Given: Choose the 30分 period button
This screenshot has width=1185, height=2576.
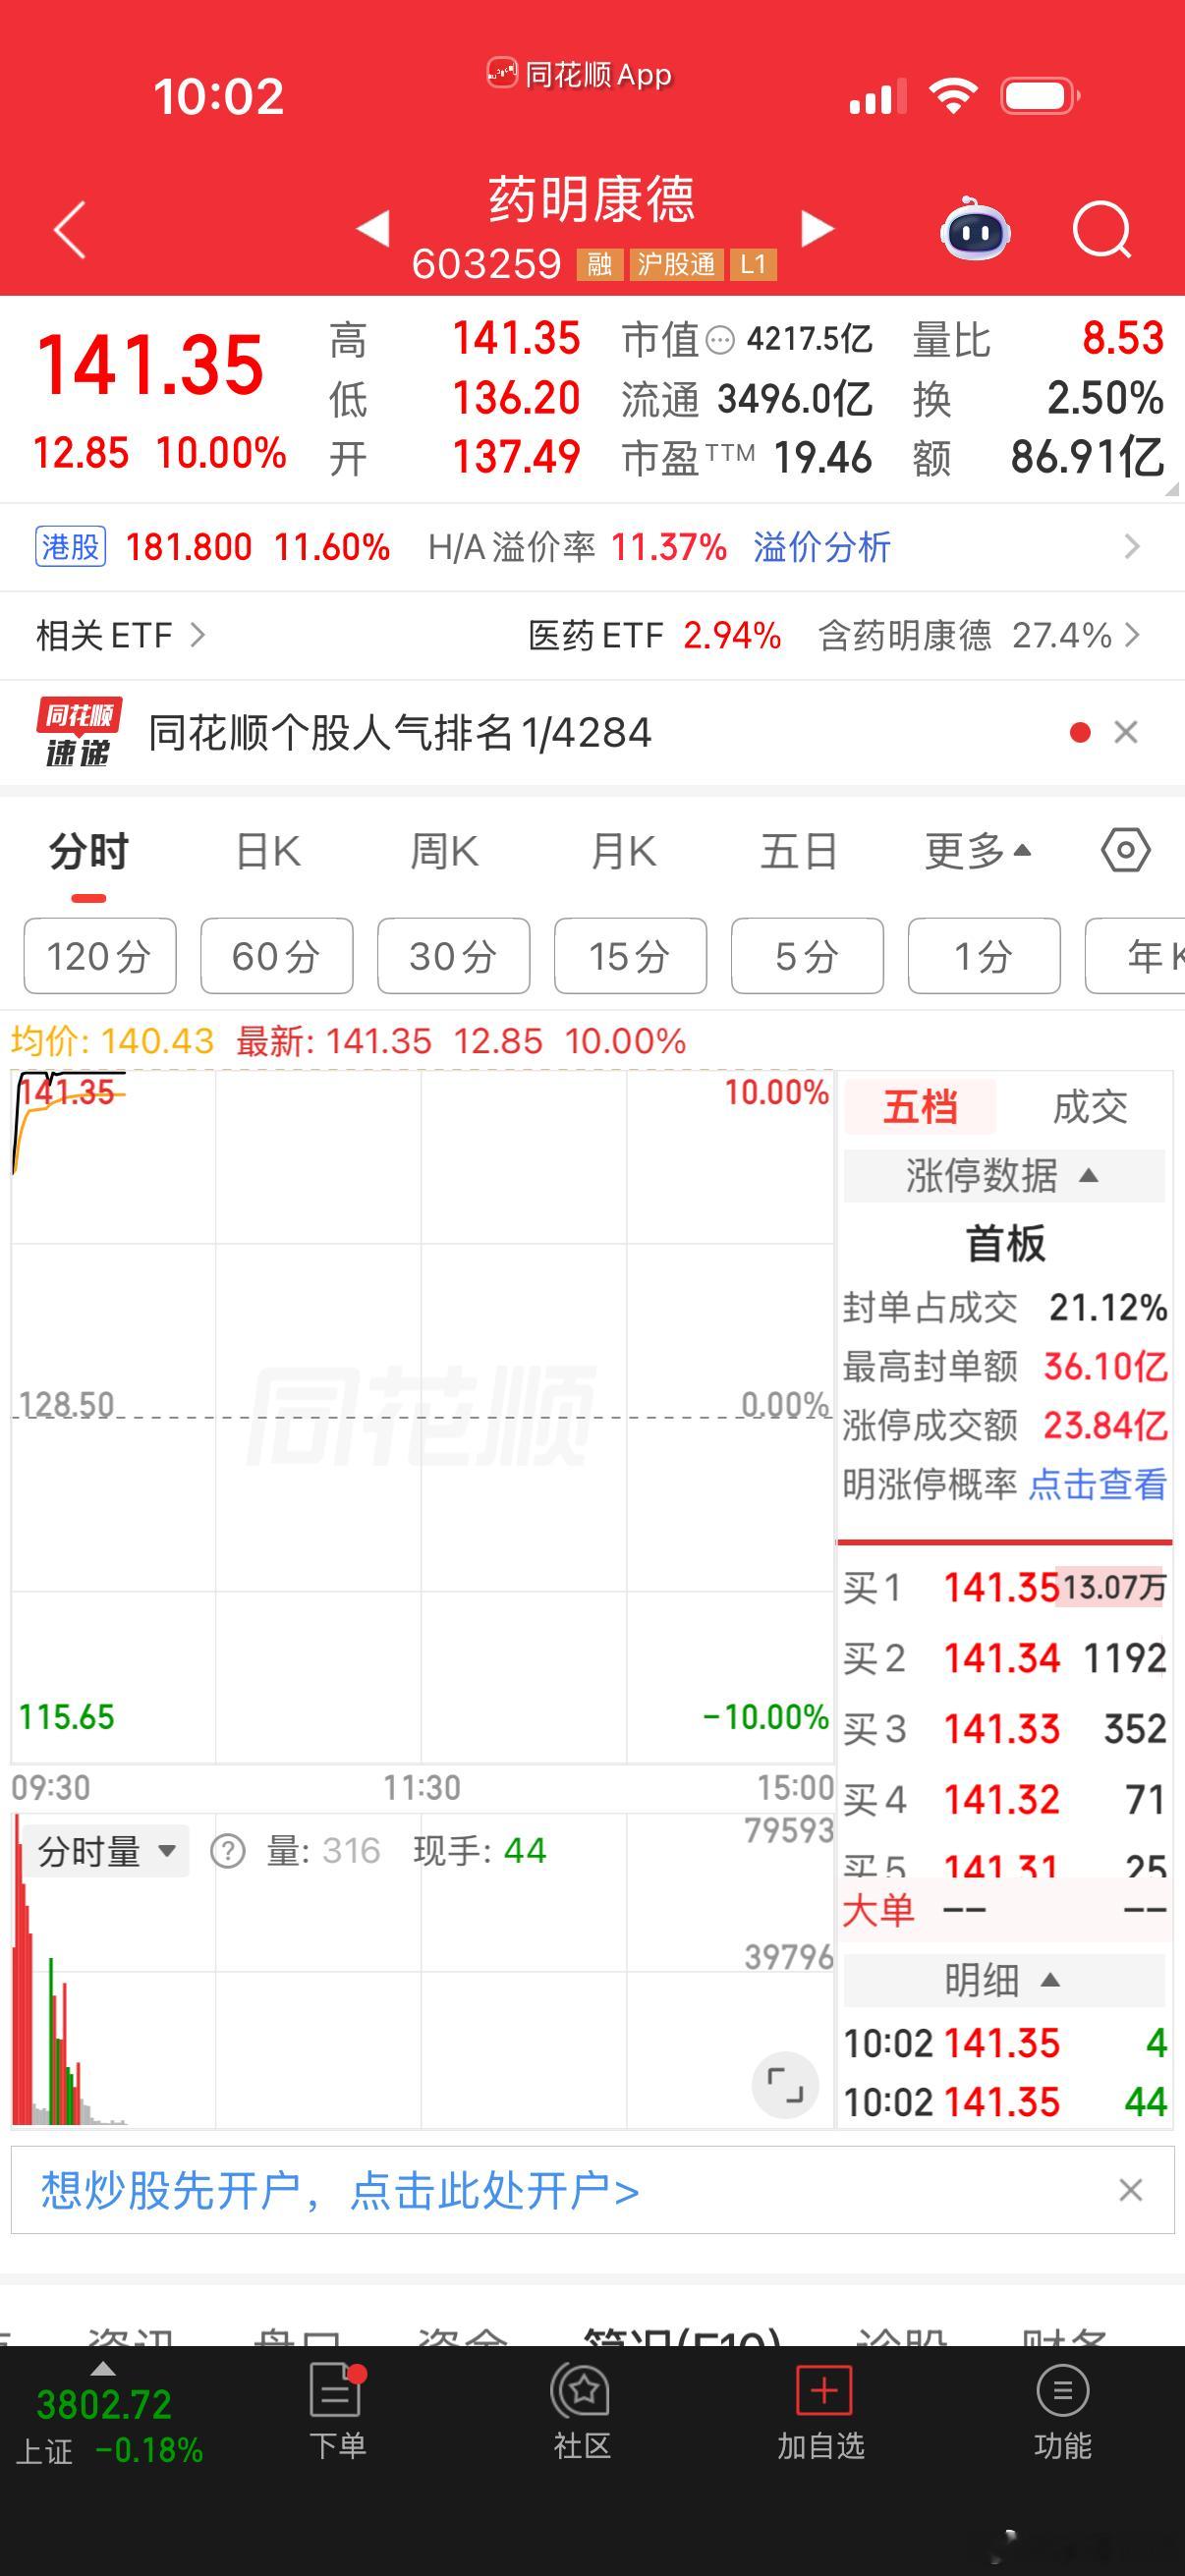Looking at the screenshot, I should pos(454,956).
